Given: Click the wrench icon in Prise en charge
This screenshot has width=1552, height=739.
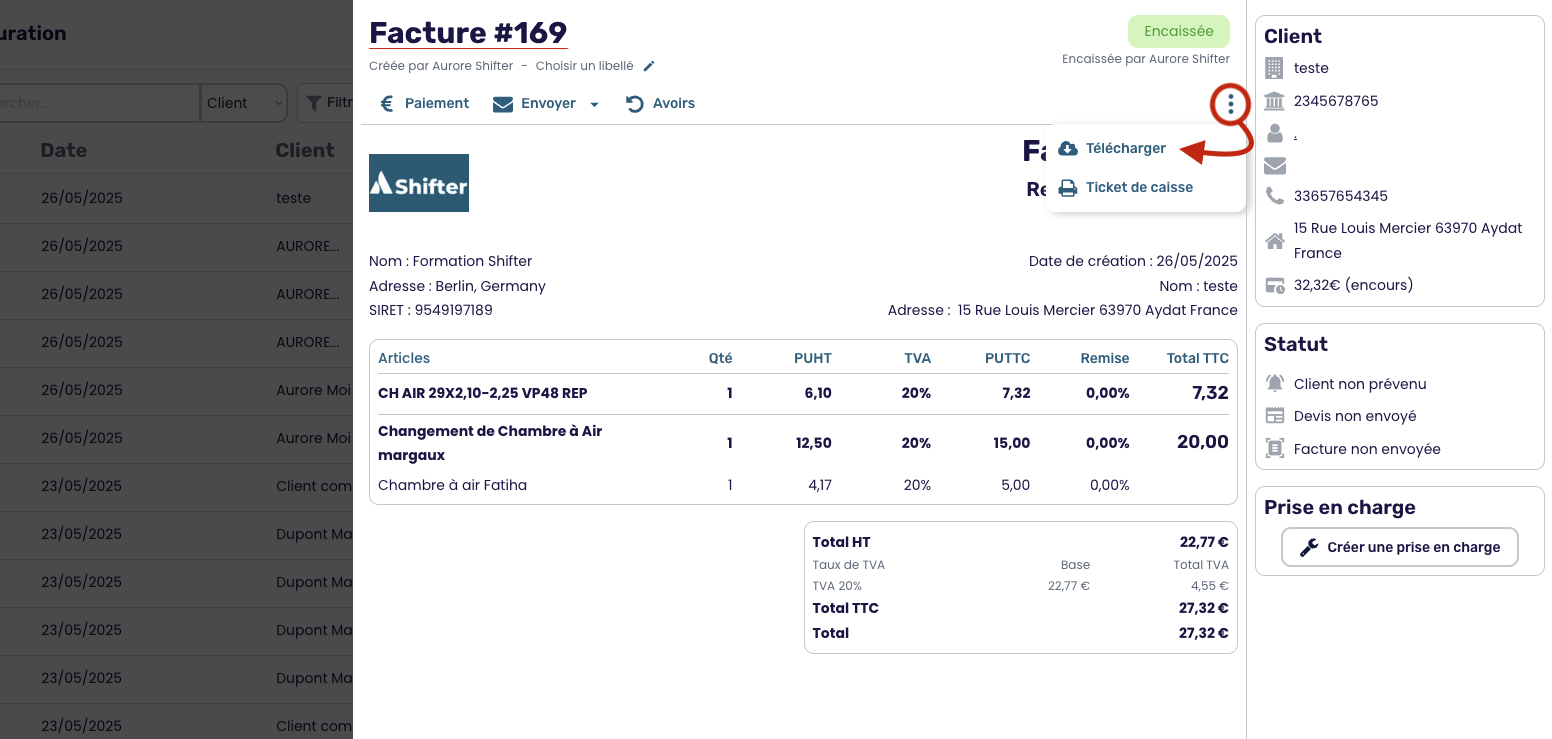Looking at the screenshot, I should [x=1308, y=547].
